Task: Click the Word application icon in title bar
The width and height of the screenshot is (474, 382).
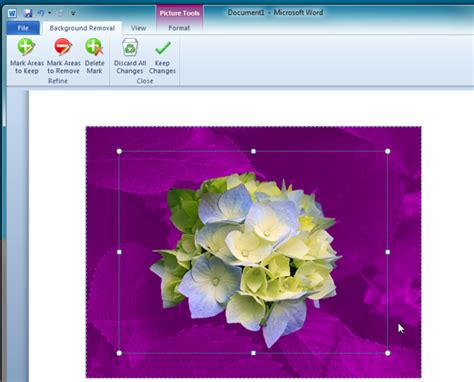Action: (12, 13)
